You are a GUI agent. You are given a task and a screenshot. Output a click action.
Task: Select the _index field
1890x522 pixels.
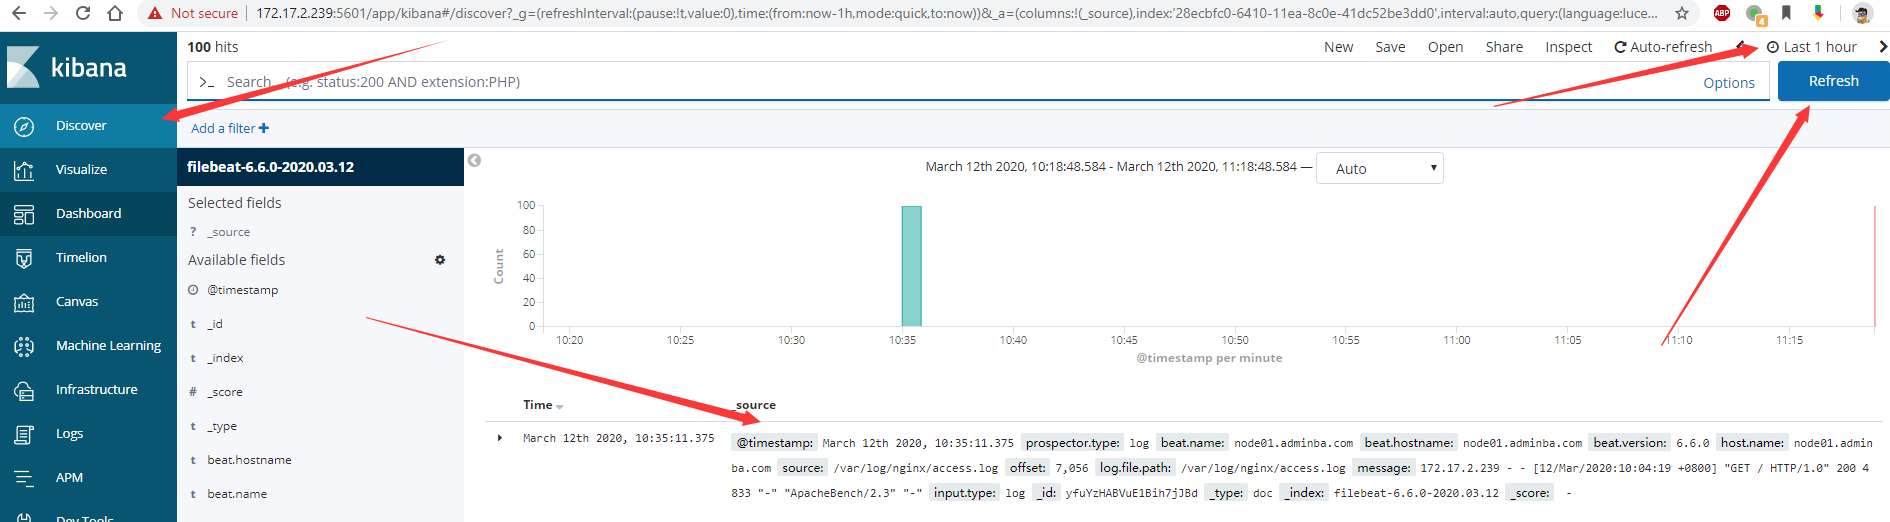point(225,358)
